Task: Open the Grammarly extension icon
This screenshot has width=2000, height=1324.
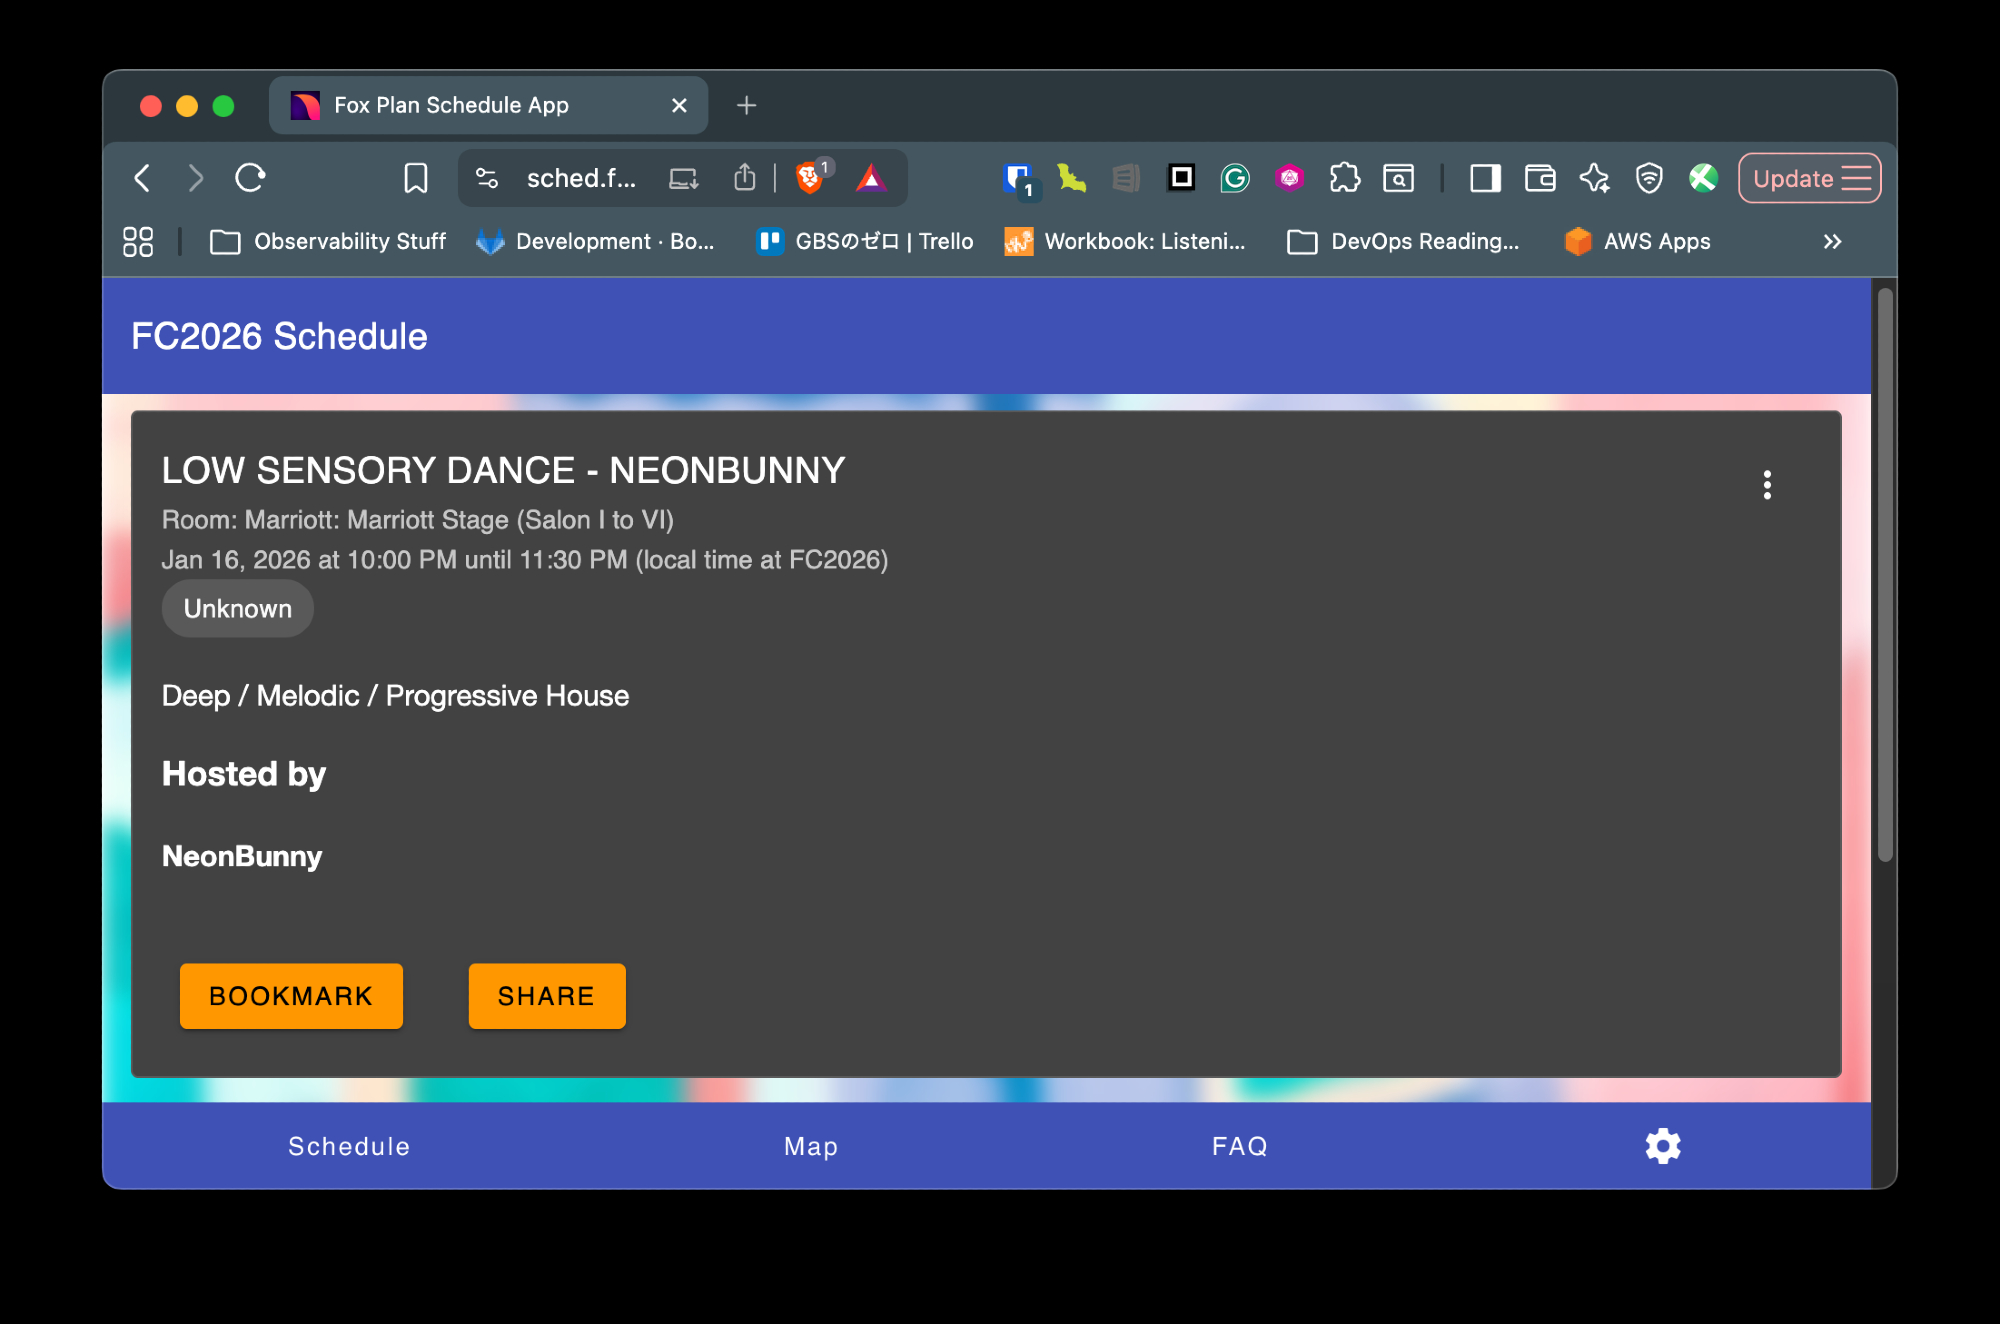Action: pos(1235,178)
